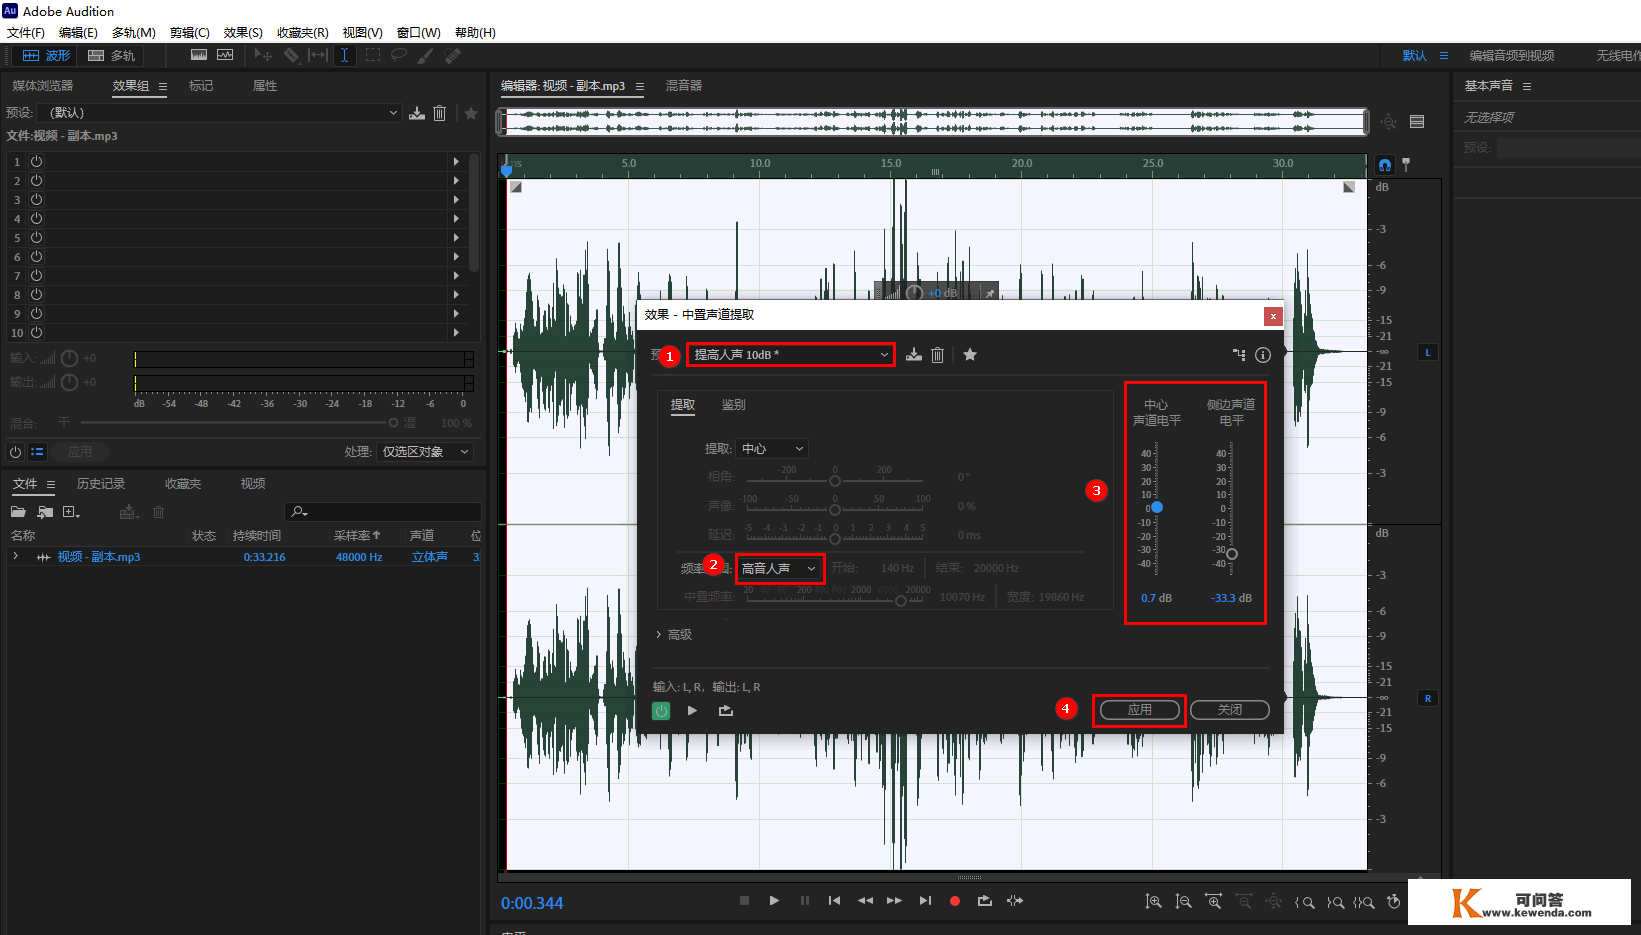The height and width of the screenshot is (935, 1641).
Task: Switch to Multitrack view button
Action: tap(111, 56)
